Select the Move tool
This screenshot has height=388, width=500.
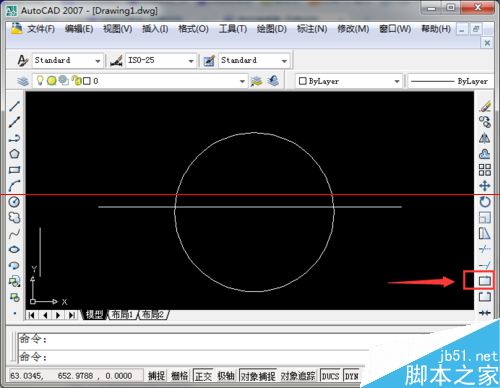point(485,186)
